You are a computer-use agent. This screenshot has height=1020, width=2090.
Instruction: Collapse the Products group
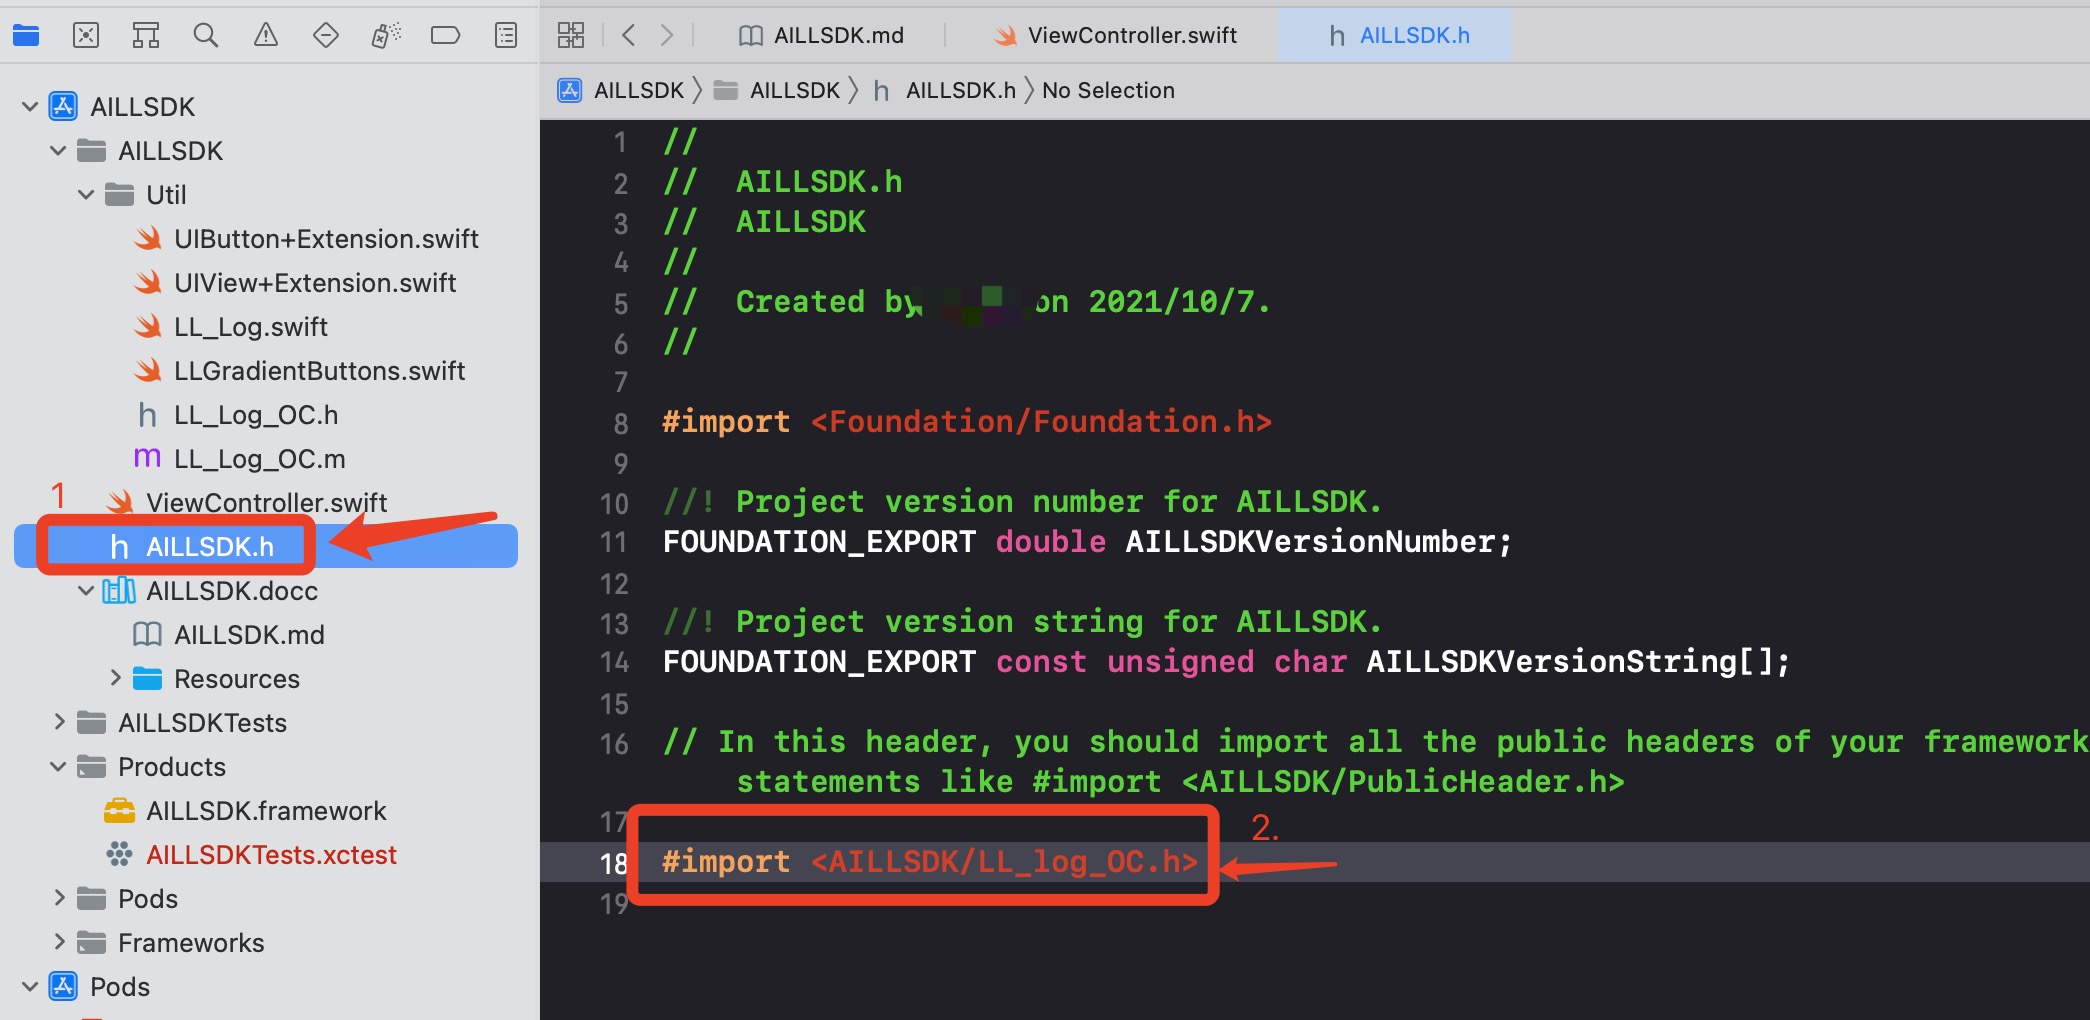(58, 767)
